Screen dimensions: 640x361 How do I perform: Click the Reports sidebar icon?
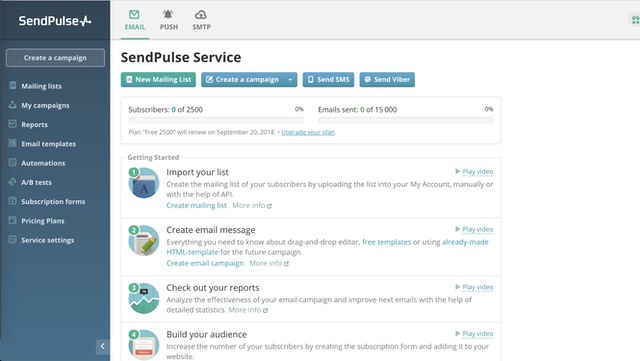(x=13, y=124)
